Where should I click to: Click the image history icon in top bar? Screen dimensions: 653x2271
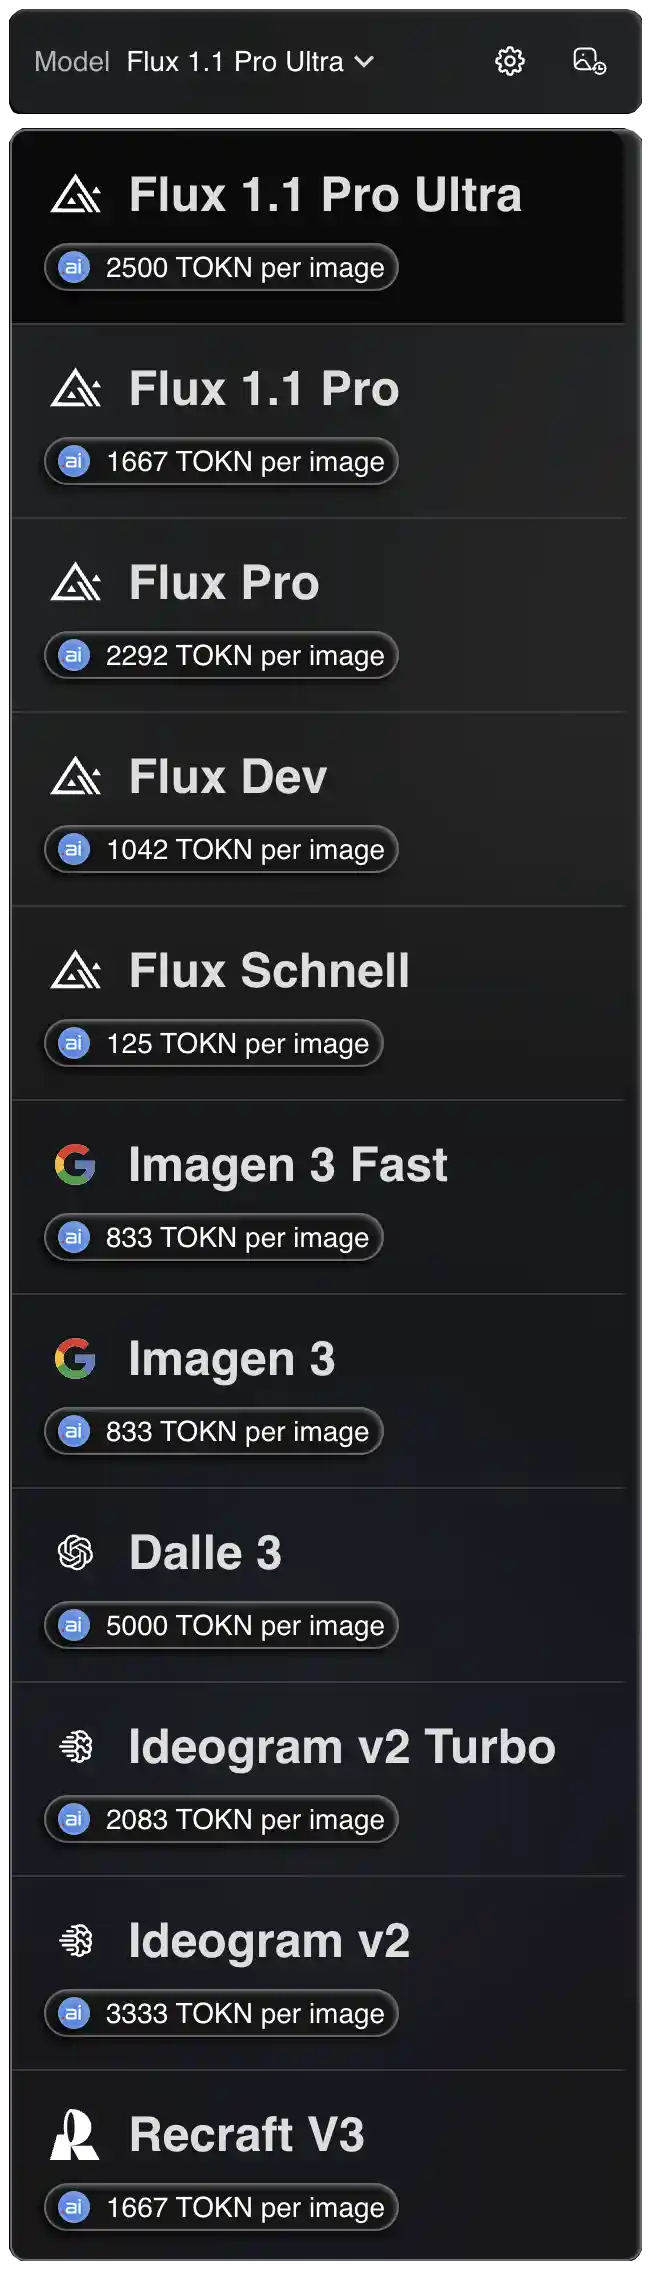tap(589, 61)
